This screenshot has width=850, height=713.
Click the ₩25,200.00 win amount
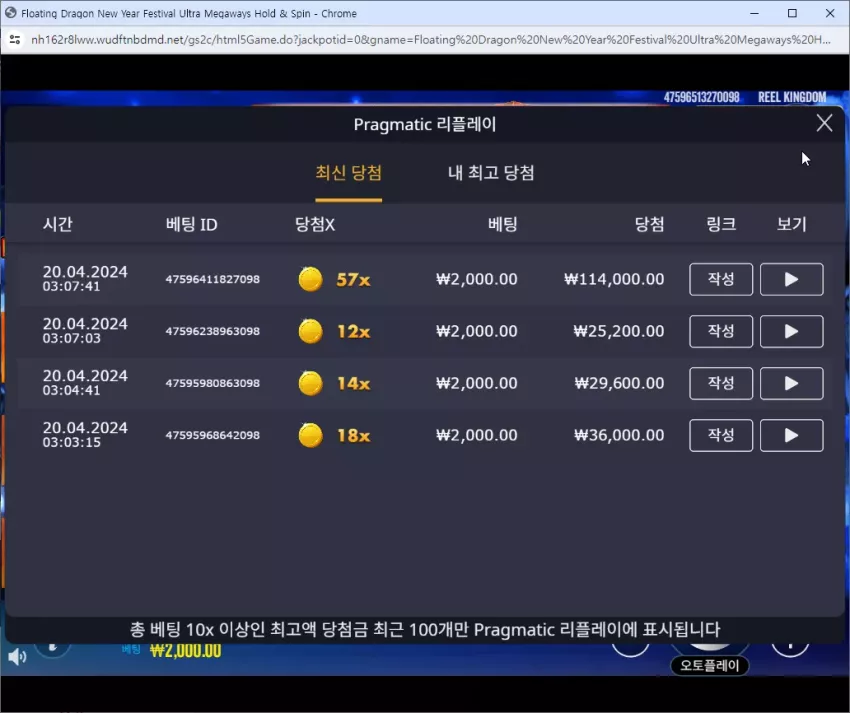coord(619,331)
